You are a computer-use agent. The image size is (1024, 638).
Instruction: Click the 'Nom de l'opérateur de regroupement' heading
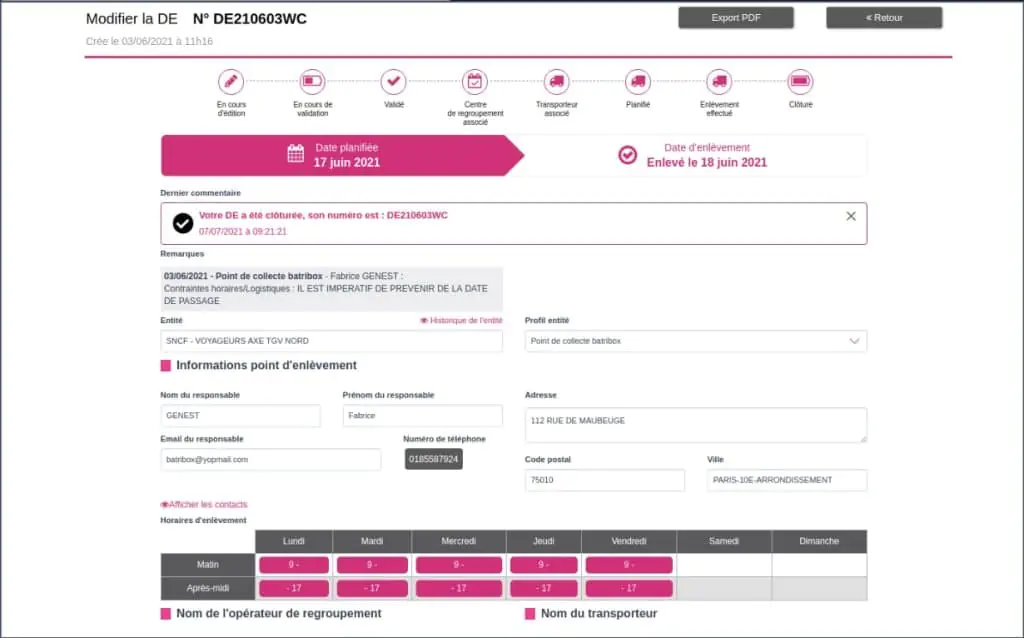coord(279,614)
